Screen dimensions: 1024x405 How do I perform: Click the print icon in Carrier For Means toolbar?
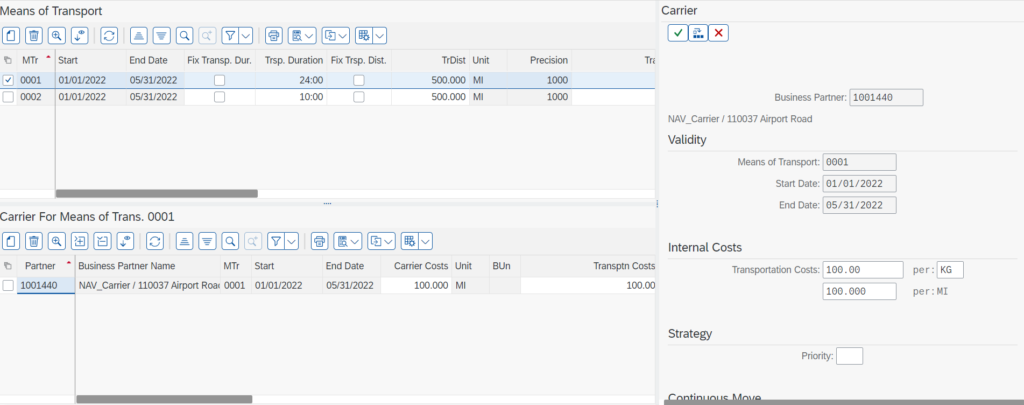[x=319, y=241]
